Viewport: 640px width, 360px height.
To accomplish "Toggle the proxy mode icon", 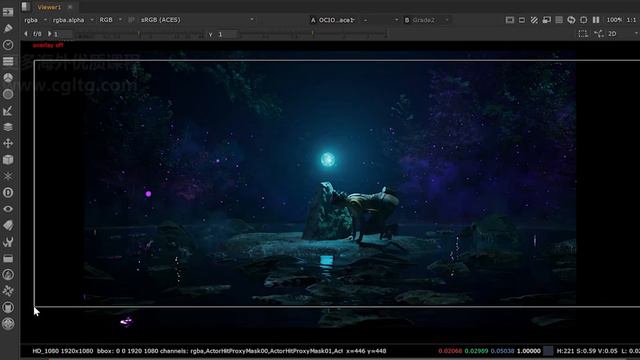I will 547,20.
